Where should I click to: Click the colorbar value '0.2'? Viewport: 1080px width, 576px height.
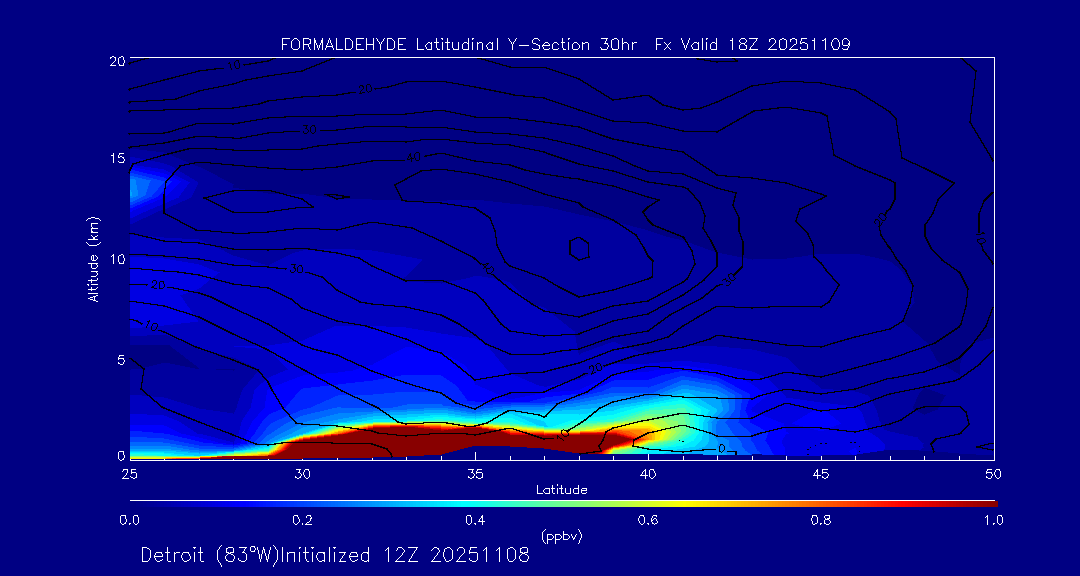click(302, 520)
